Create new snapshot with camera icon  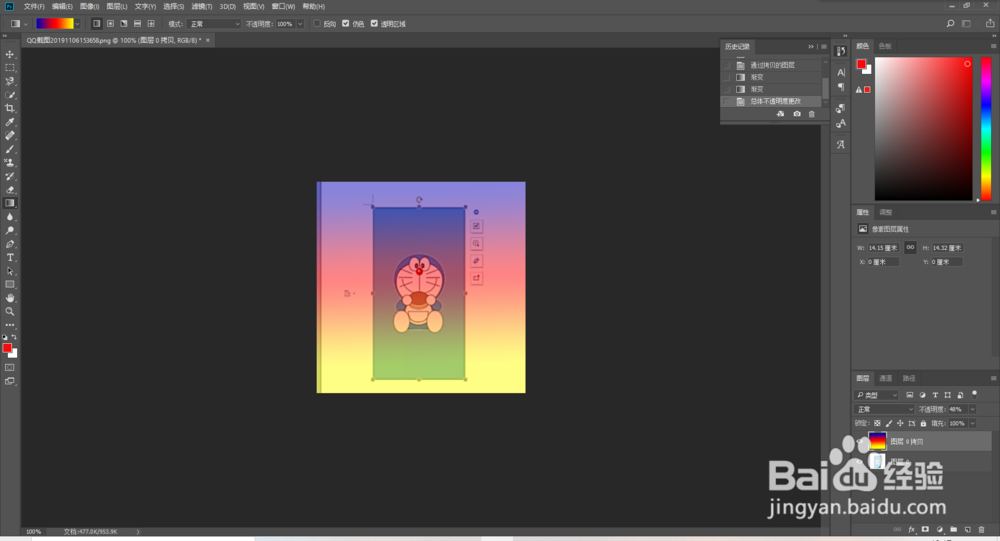click(x=797, y=114)
